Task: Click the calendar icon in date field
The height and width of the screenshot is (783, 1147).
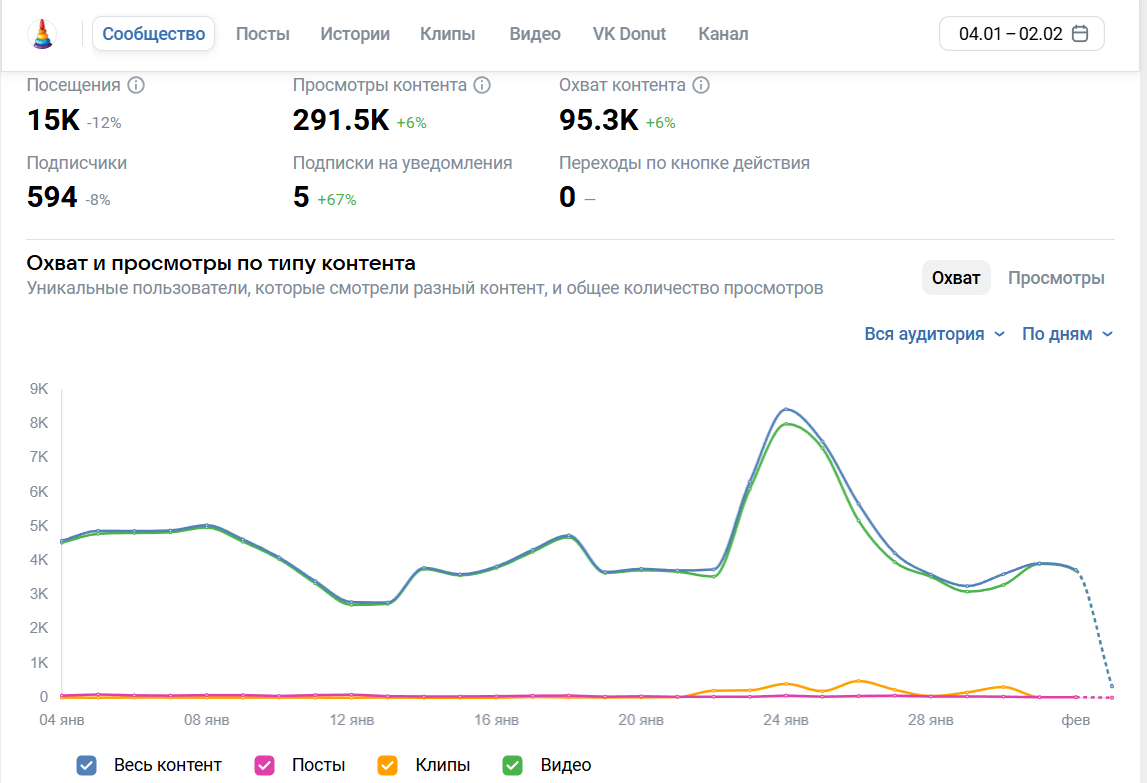Action: pos(1080,34)
